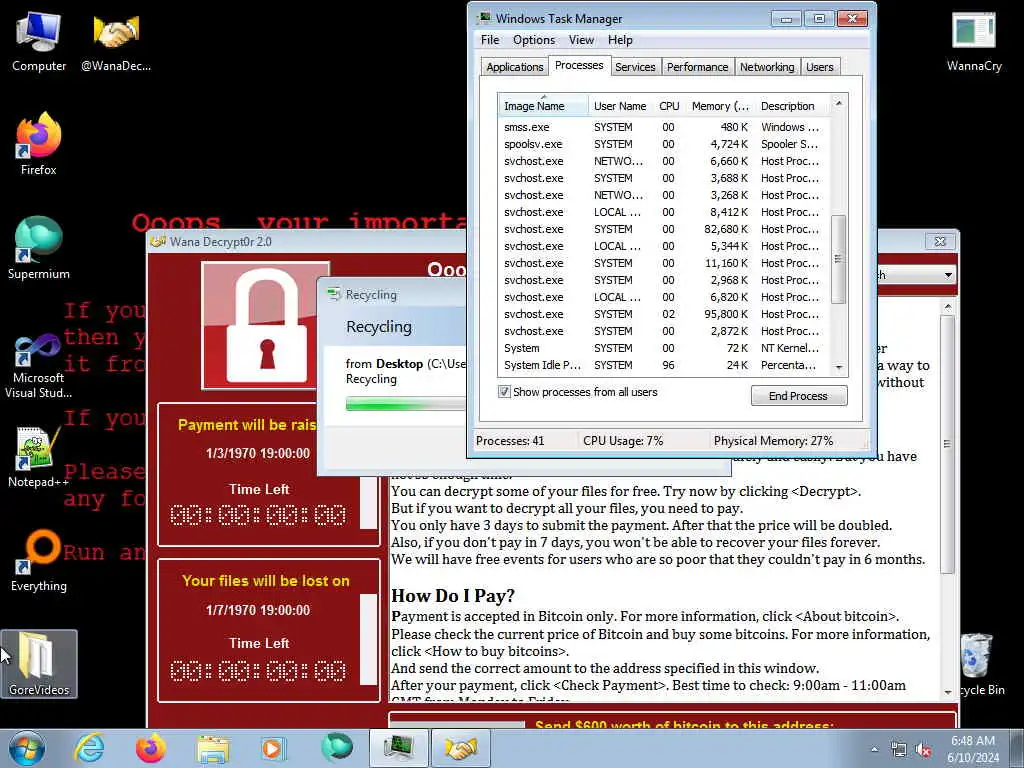Viewport: 1024px width, 768px height.
Task: Click the End Process button
Action: click(799, 396)
